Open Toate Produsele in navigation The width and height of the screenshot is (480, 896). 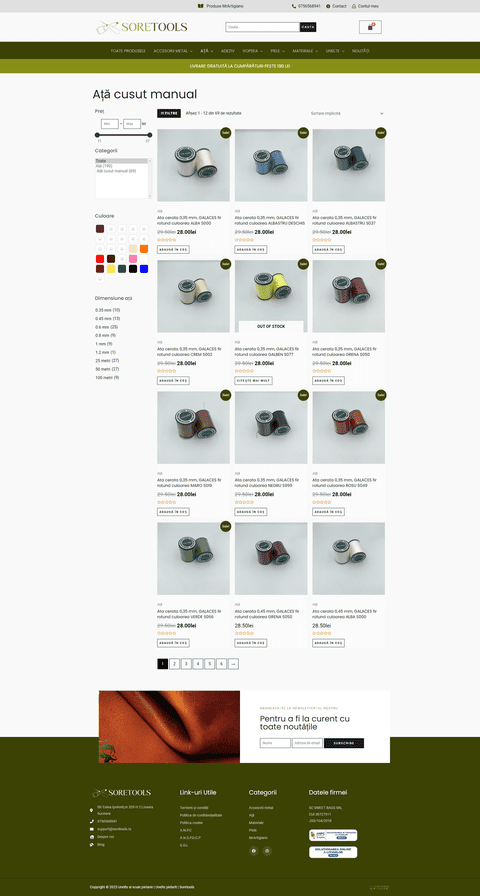(x=128, y=51)
